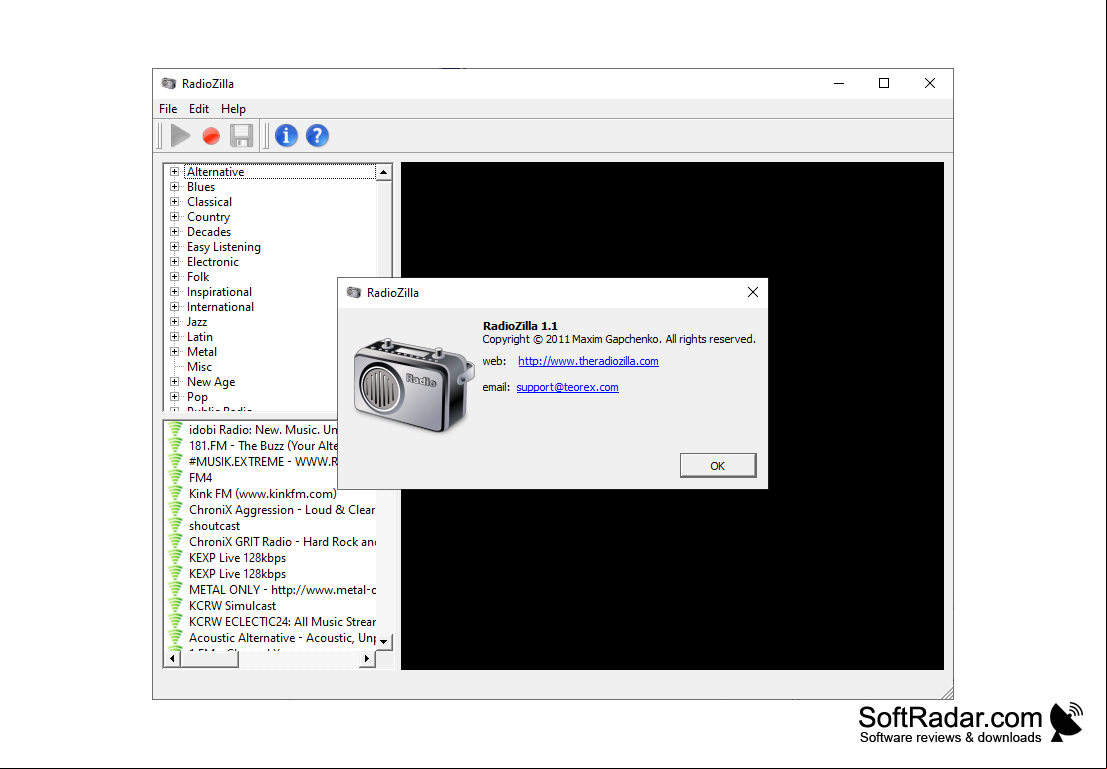The image size is (1107, 769).
Task: Open the Edit menu
Action: (x=198, y=109)
